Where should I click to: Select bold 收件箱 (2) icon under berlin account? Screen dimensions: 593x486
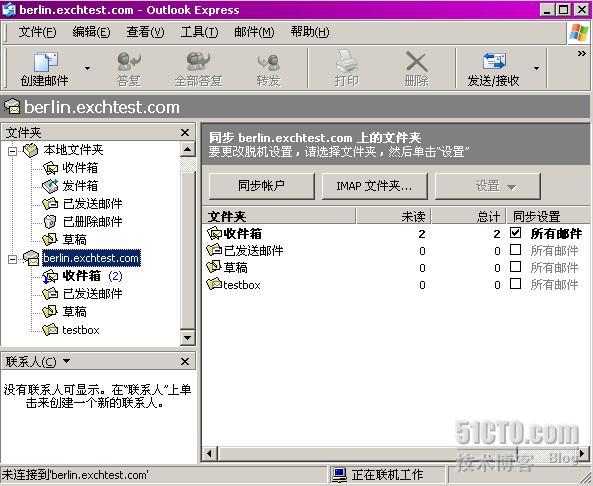(50, 276)
